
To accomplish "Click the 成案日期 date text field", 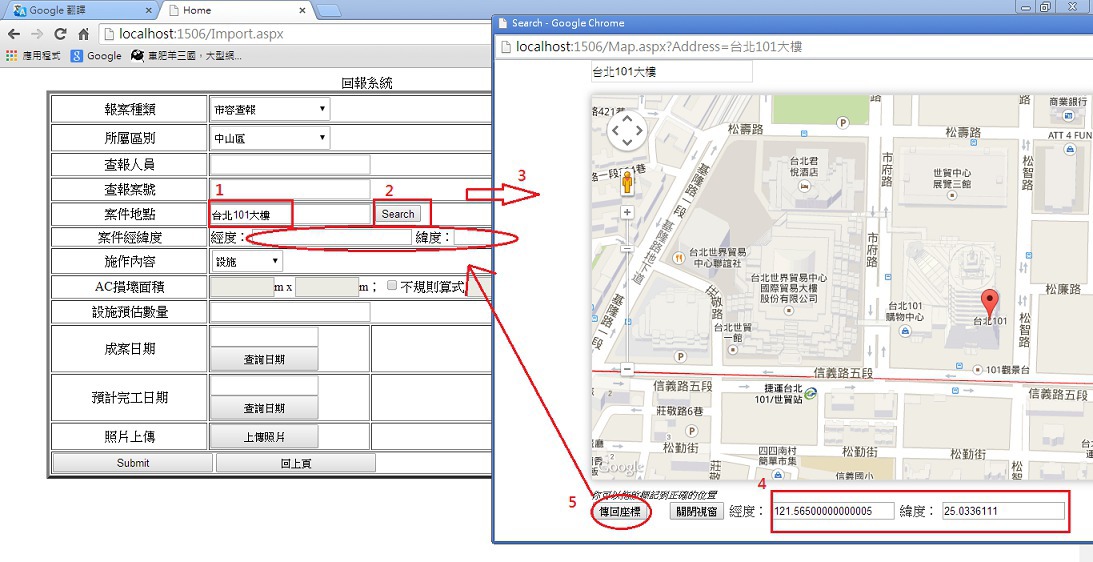I will (263, 337).
